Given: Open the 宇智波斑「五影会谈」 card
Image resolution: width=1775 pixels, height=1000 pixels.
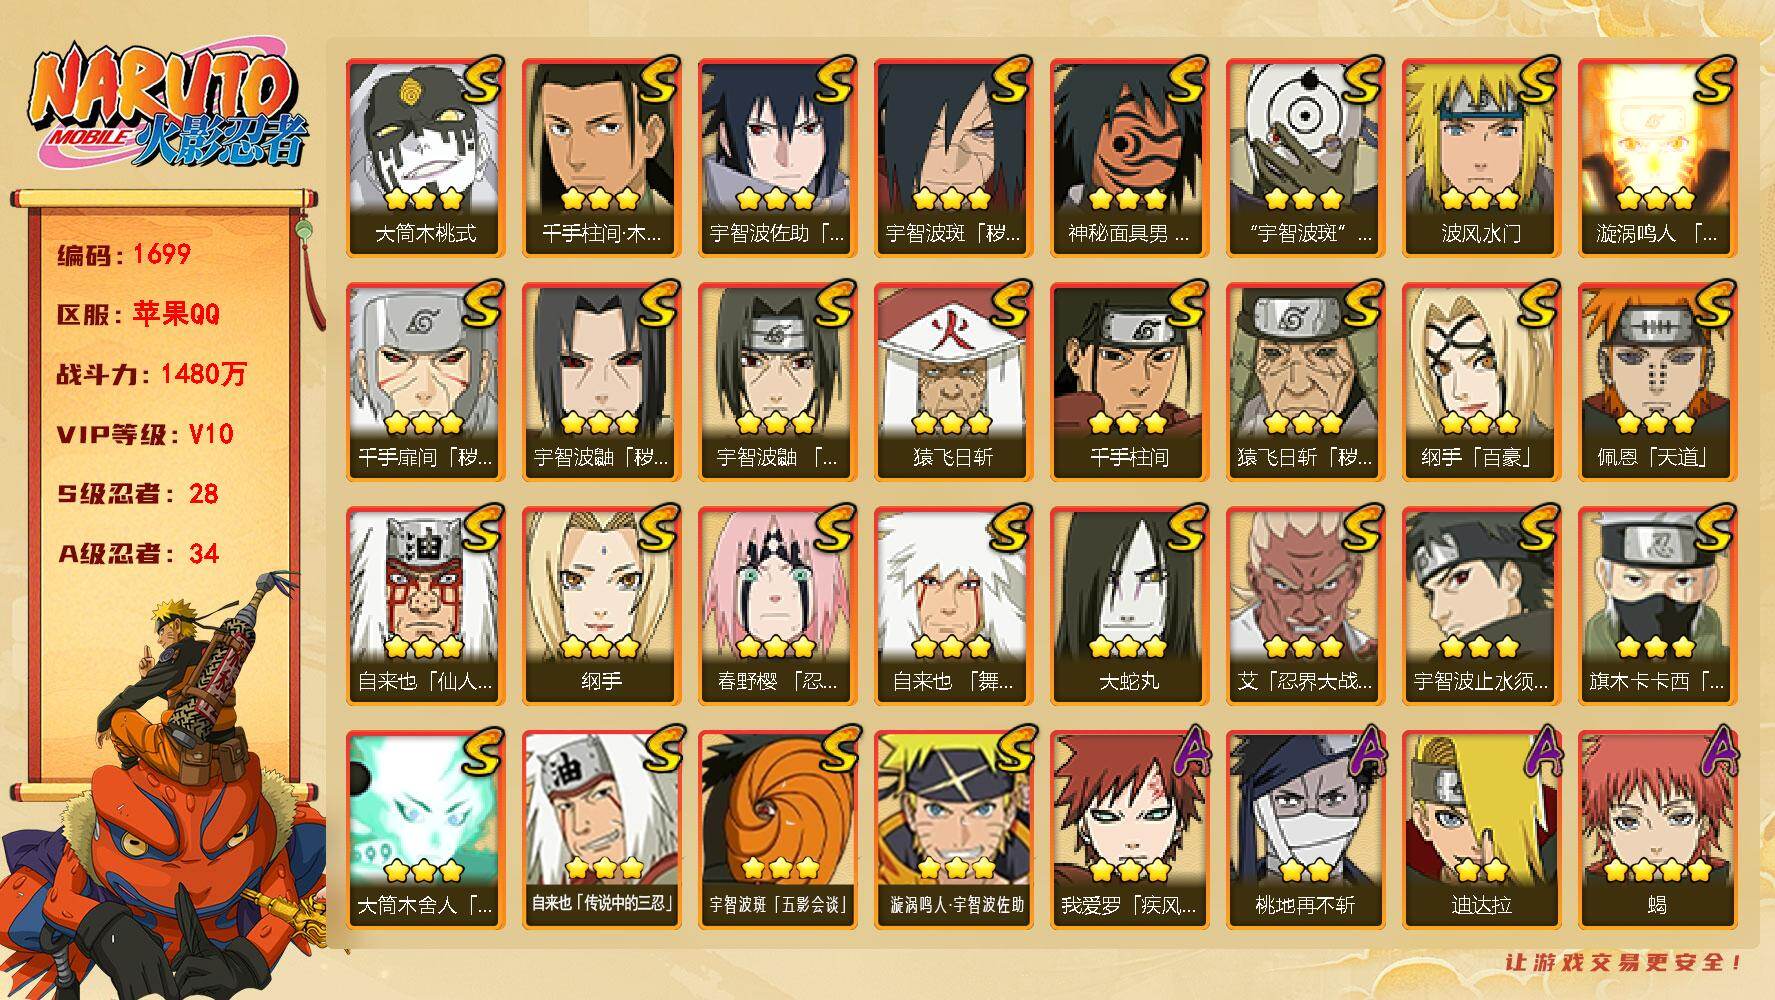Looking at the screenshot, I should [777, 830].
